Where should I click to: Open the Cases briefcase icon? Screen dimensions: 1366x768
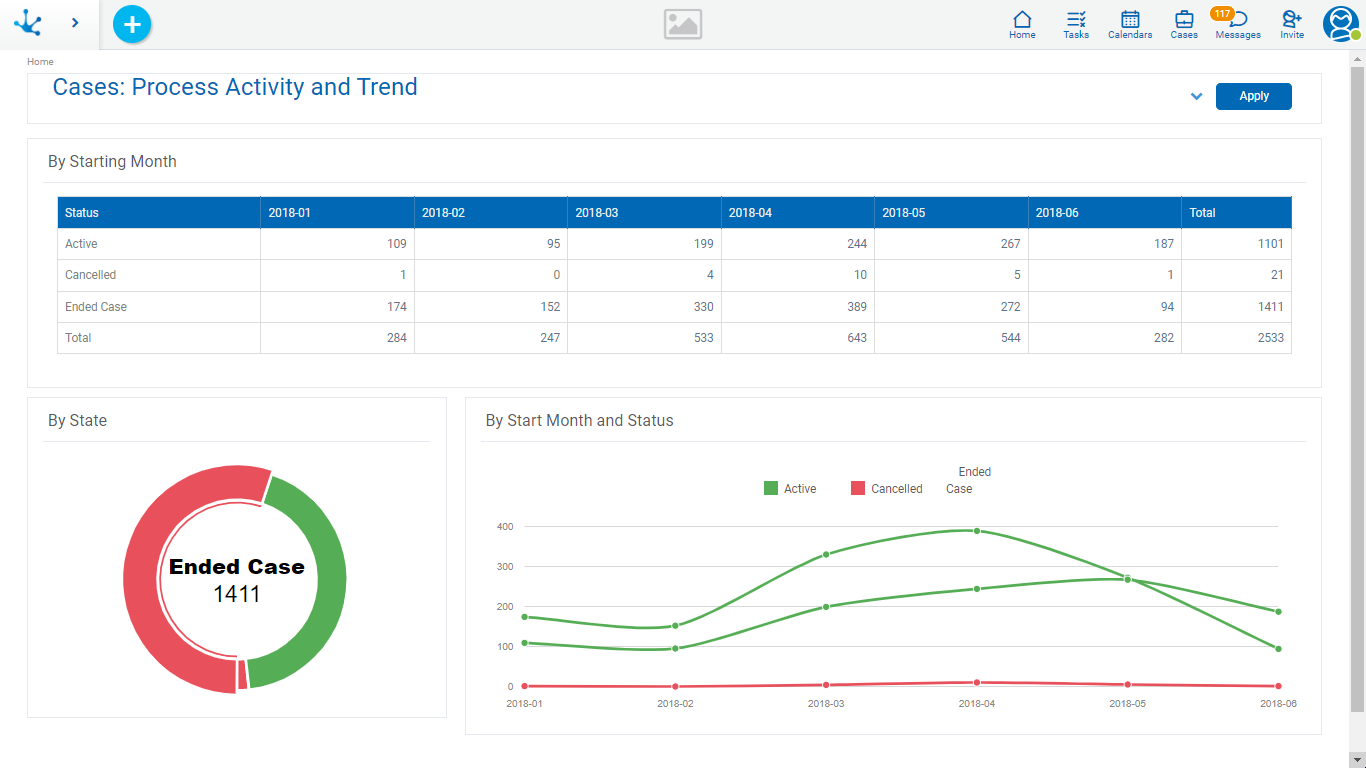[1184, 24]
